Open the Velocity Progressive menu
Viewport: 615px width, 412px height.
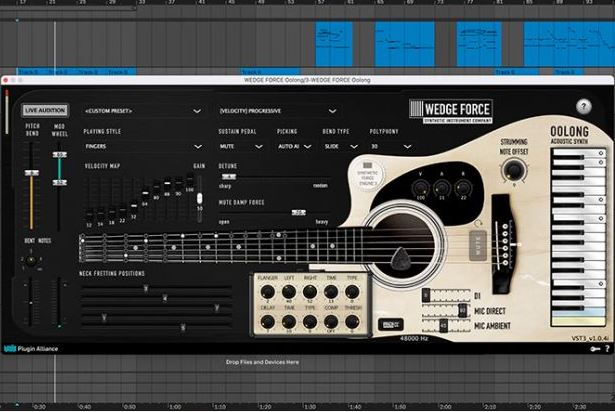278,111
